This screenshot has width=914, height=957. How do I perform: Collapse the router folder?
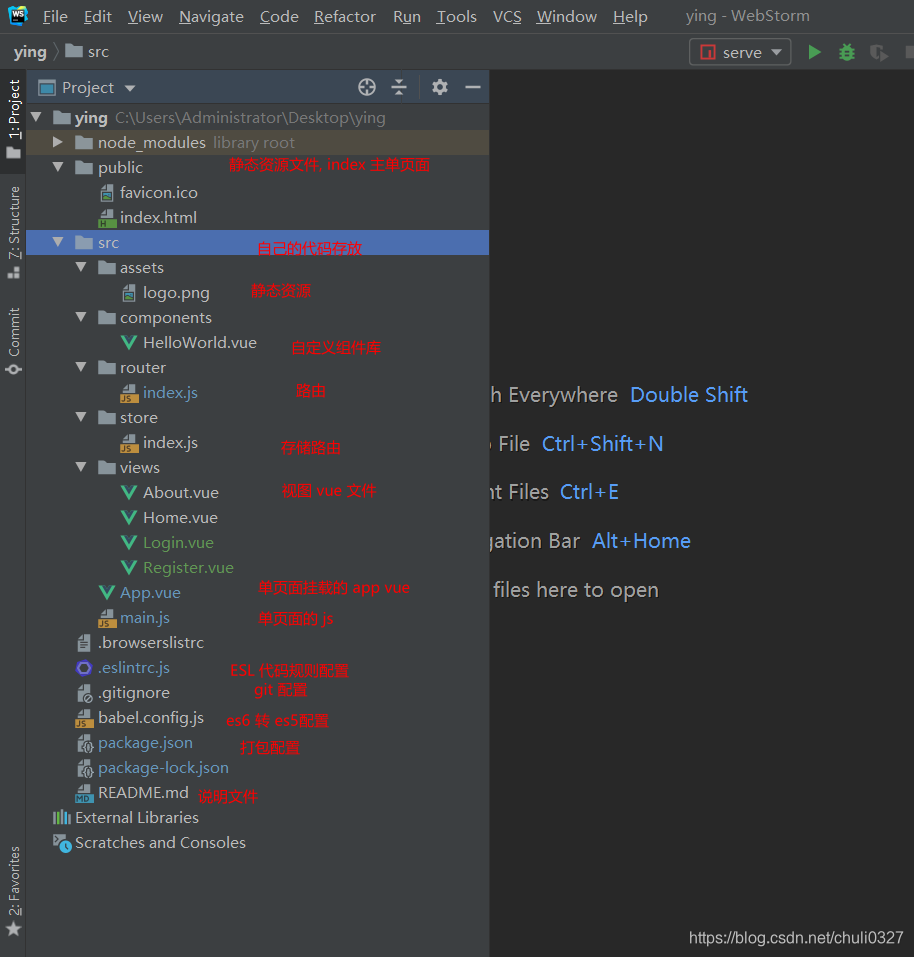(81, 367)
